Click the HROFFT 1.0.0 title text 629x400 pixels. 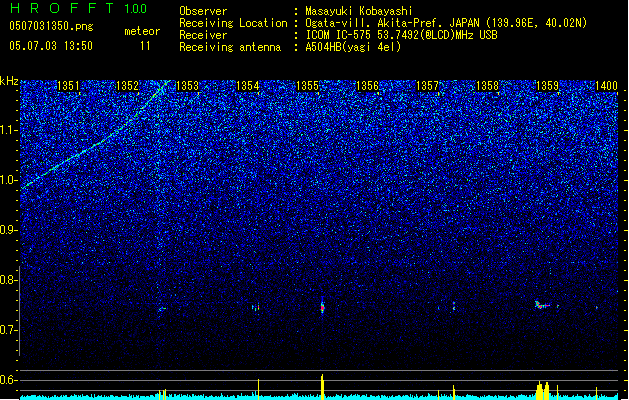[x=78, y=8]
